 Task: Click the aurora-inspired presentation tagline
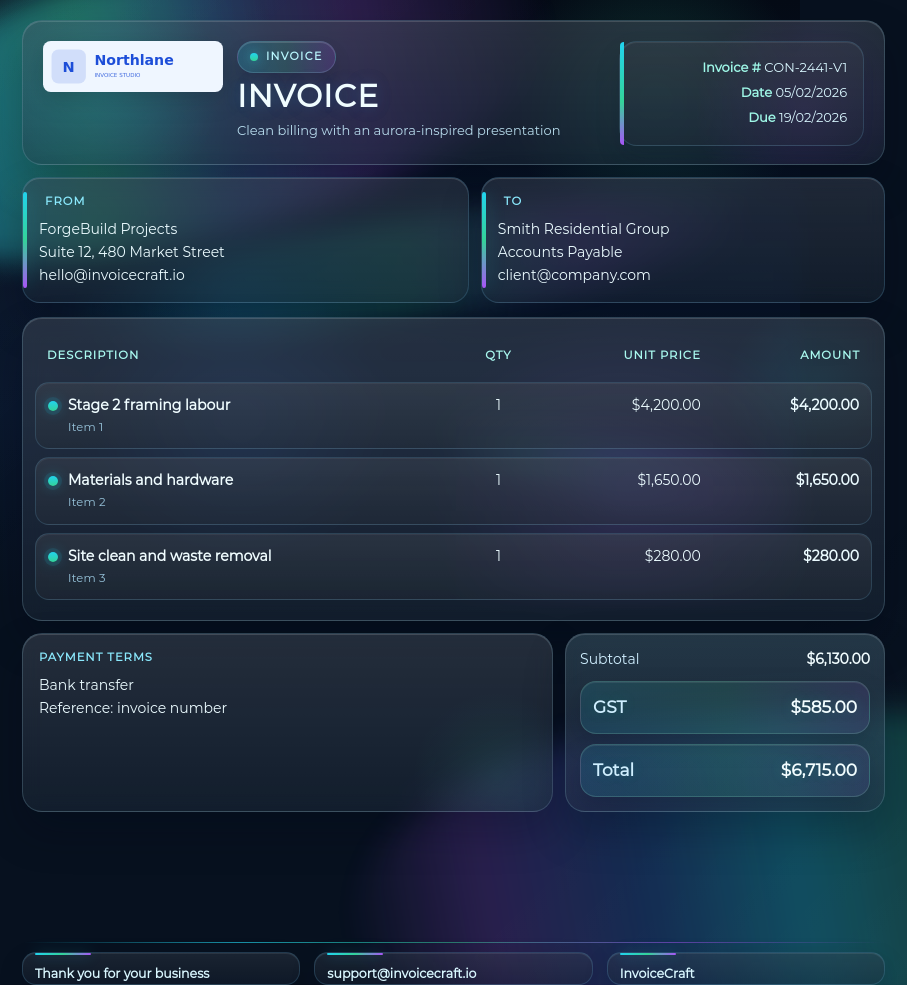coord(398,131)
